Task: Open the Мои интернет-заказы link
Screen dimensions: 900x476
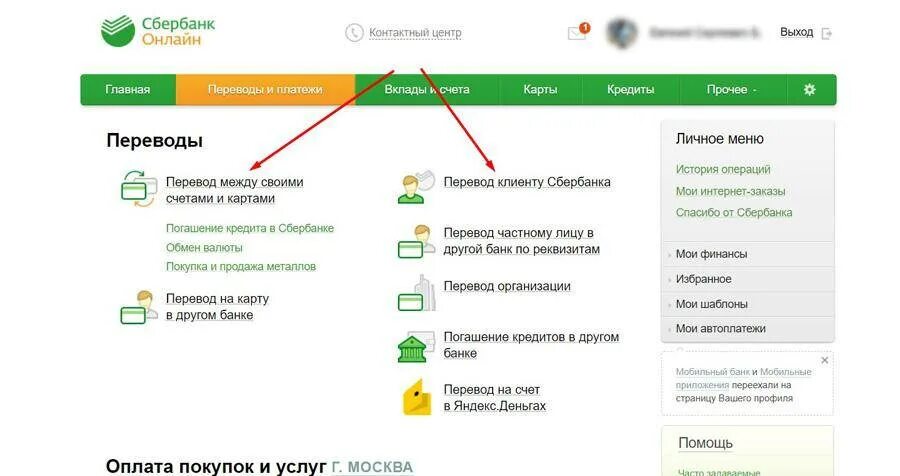Action: point(730,191)
